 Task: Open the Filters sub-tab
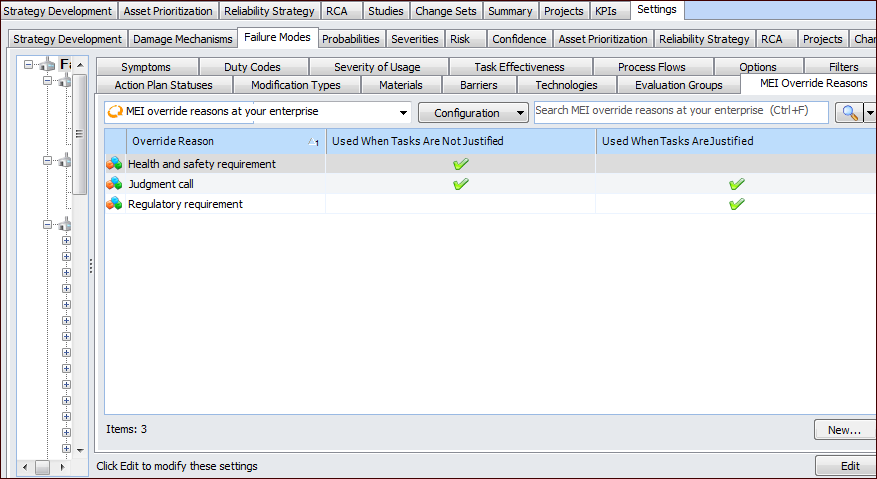pos(843,67)
